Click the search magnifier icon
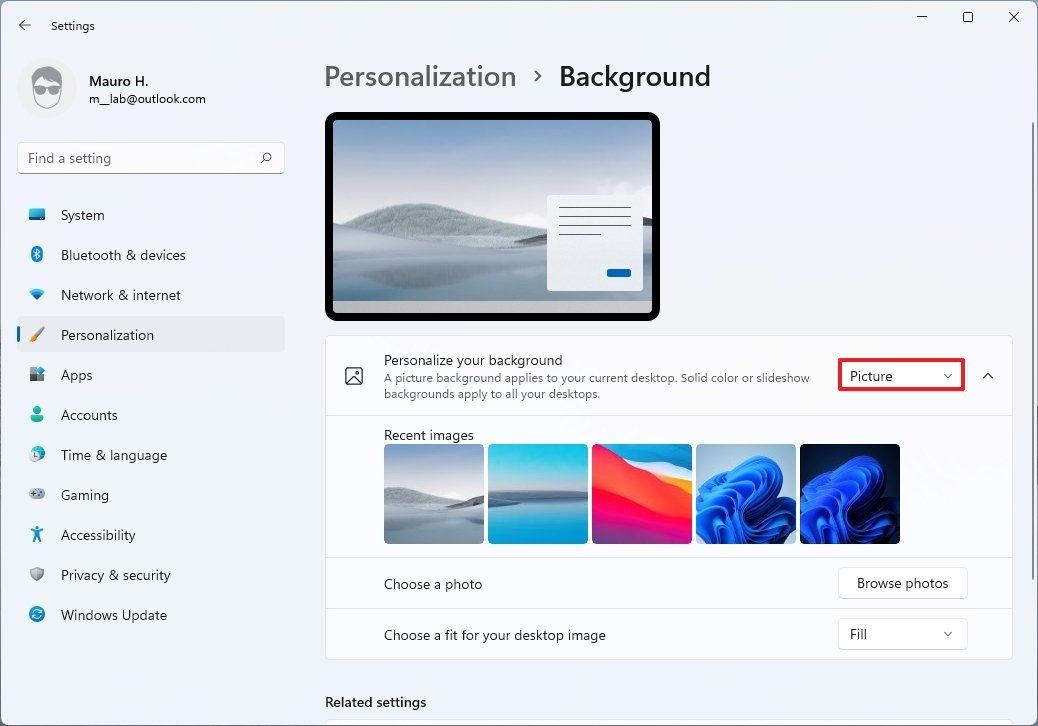This screenshot has width=1038, height=726. coord(266,158)
